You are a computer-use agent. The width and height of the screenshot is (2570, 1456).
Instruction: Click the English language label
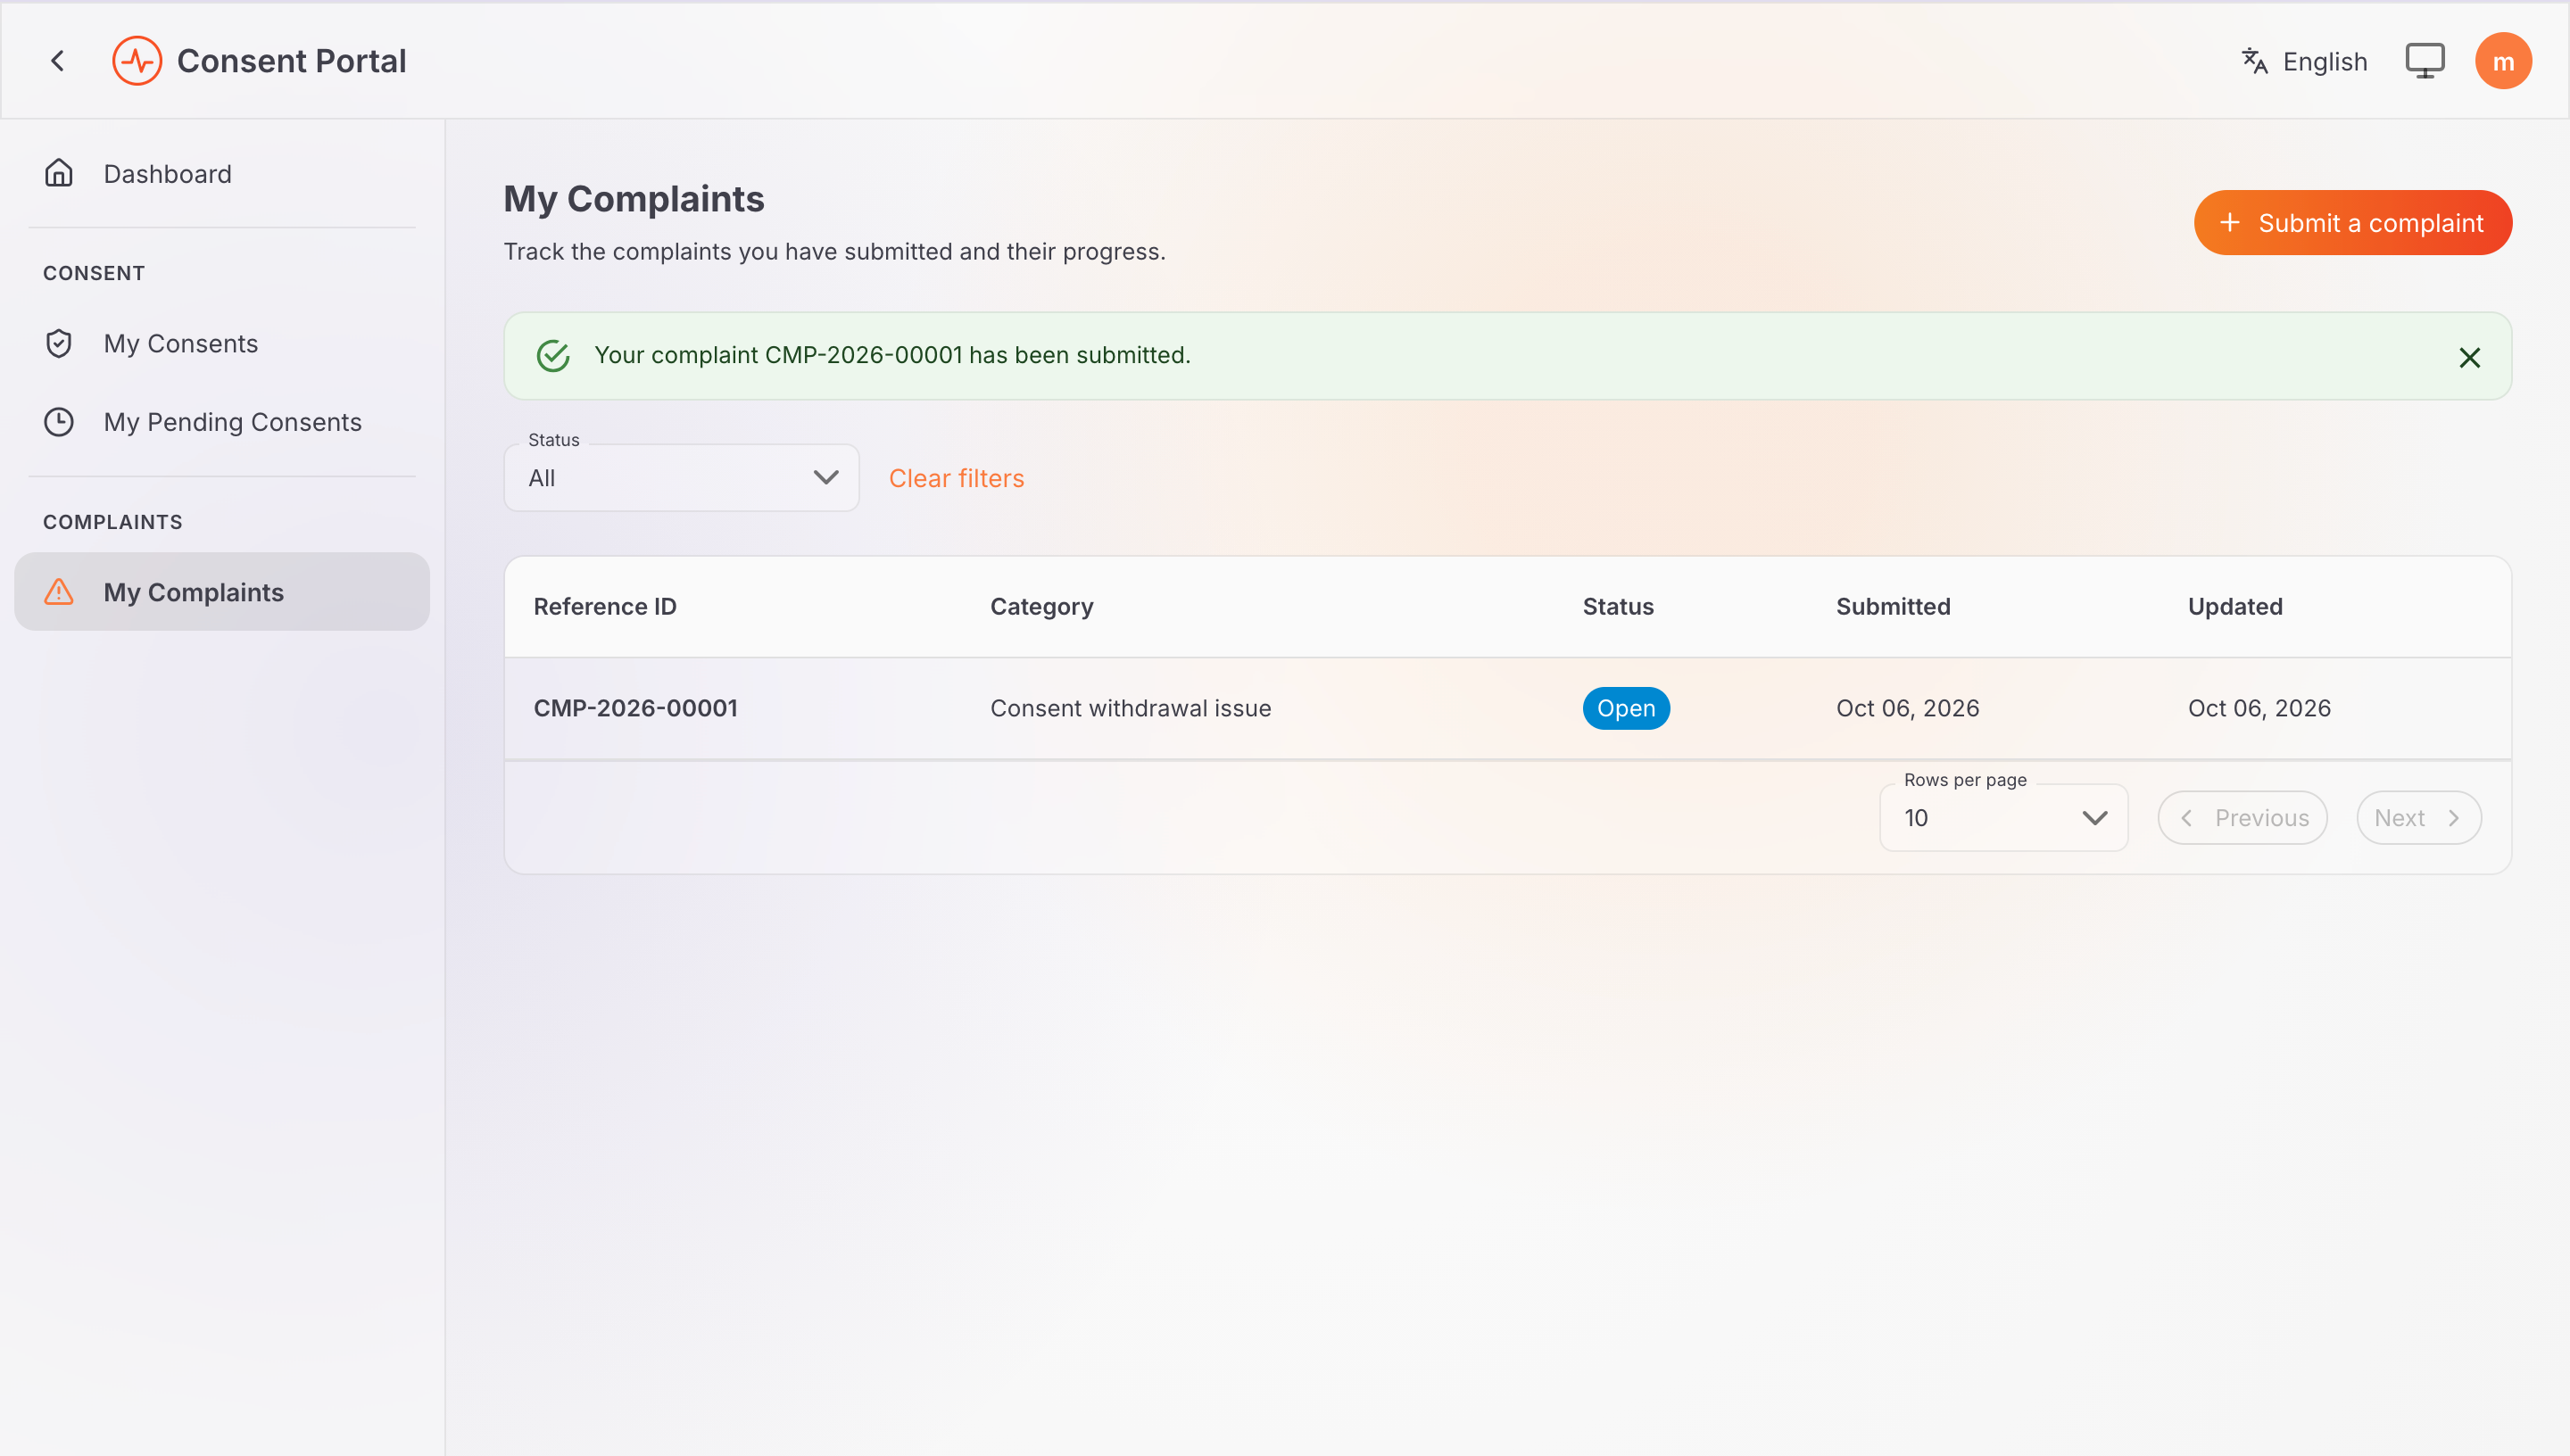click(x=2325, y=62)
